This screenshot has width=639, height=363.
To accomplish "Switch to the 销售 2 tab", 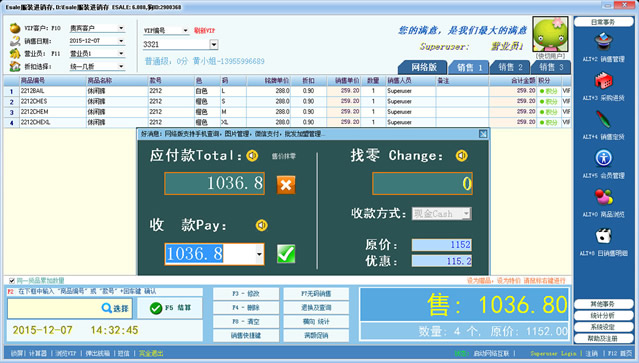I will (x=510, y=67).
